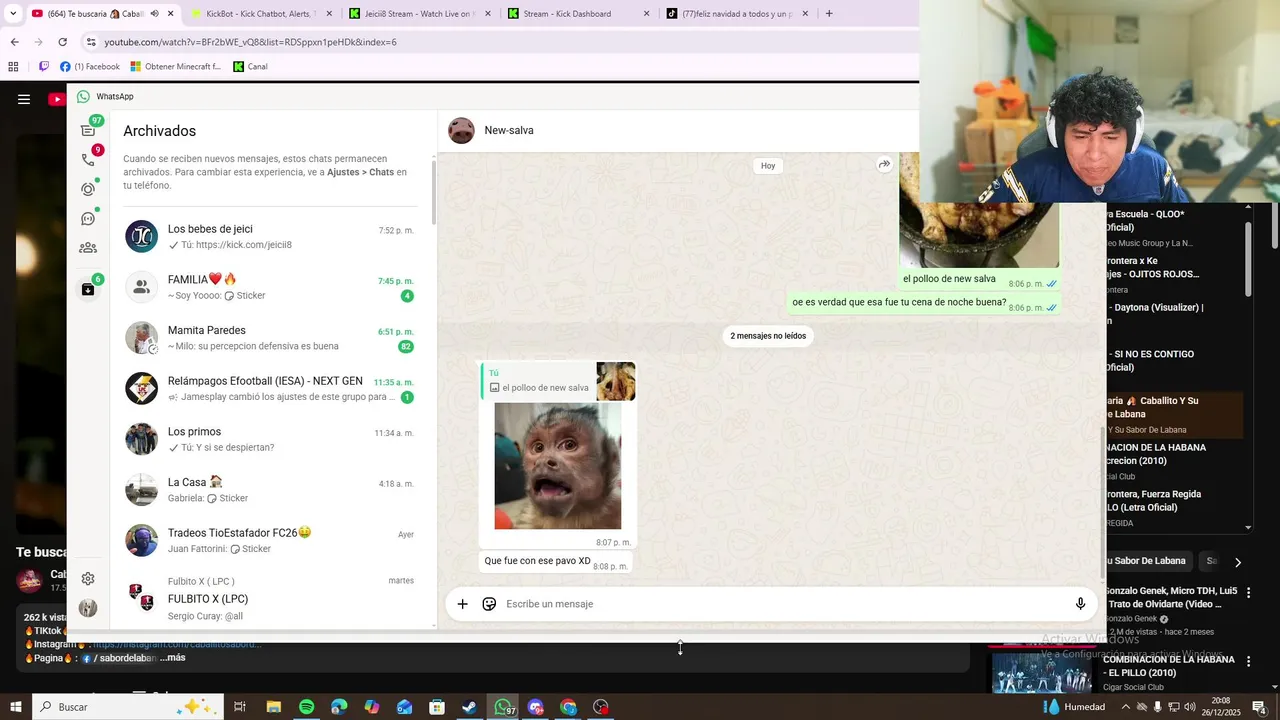Open Spotify from the taskbar

(x=306, y=707)
